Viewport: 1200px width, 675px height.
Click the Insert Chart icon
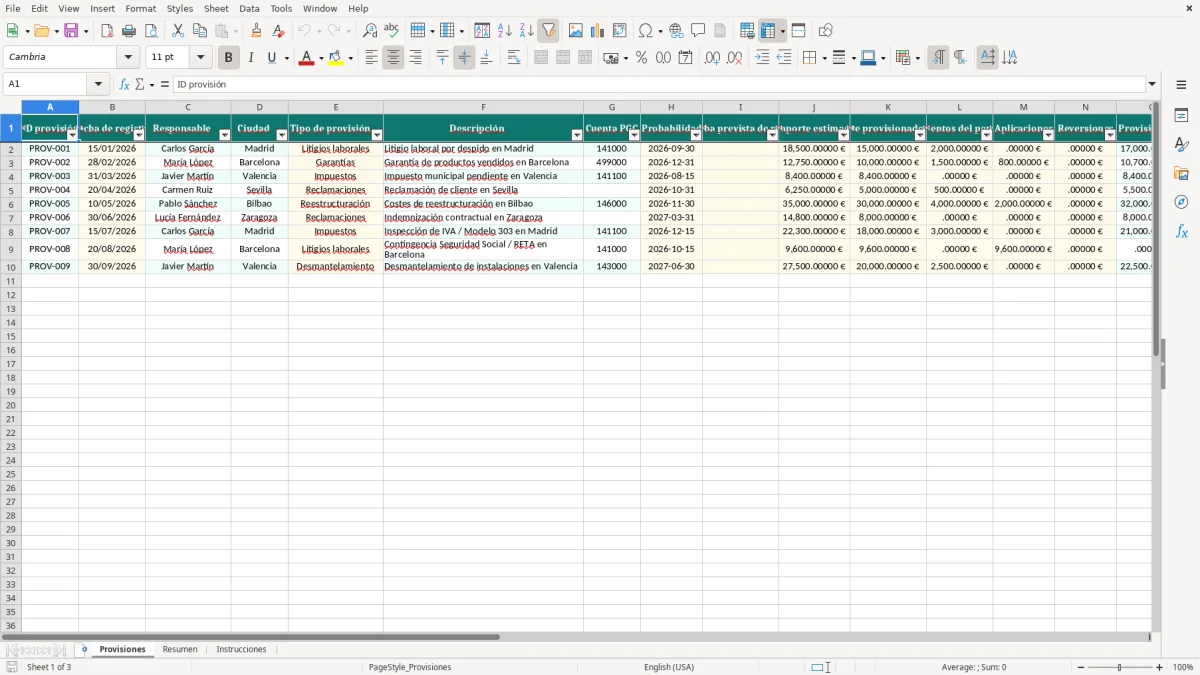[x=597, y=31]
